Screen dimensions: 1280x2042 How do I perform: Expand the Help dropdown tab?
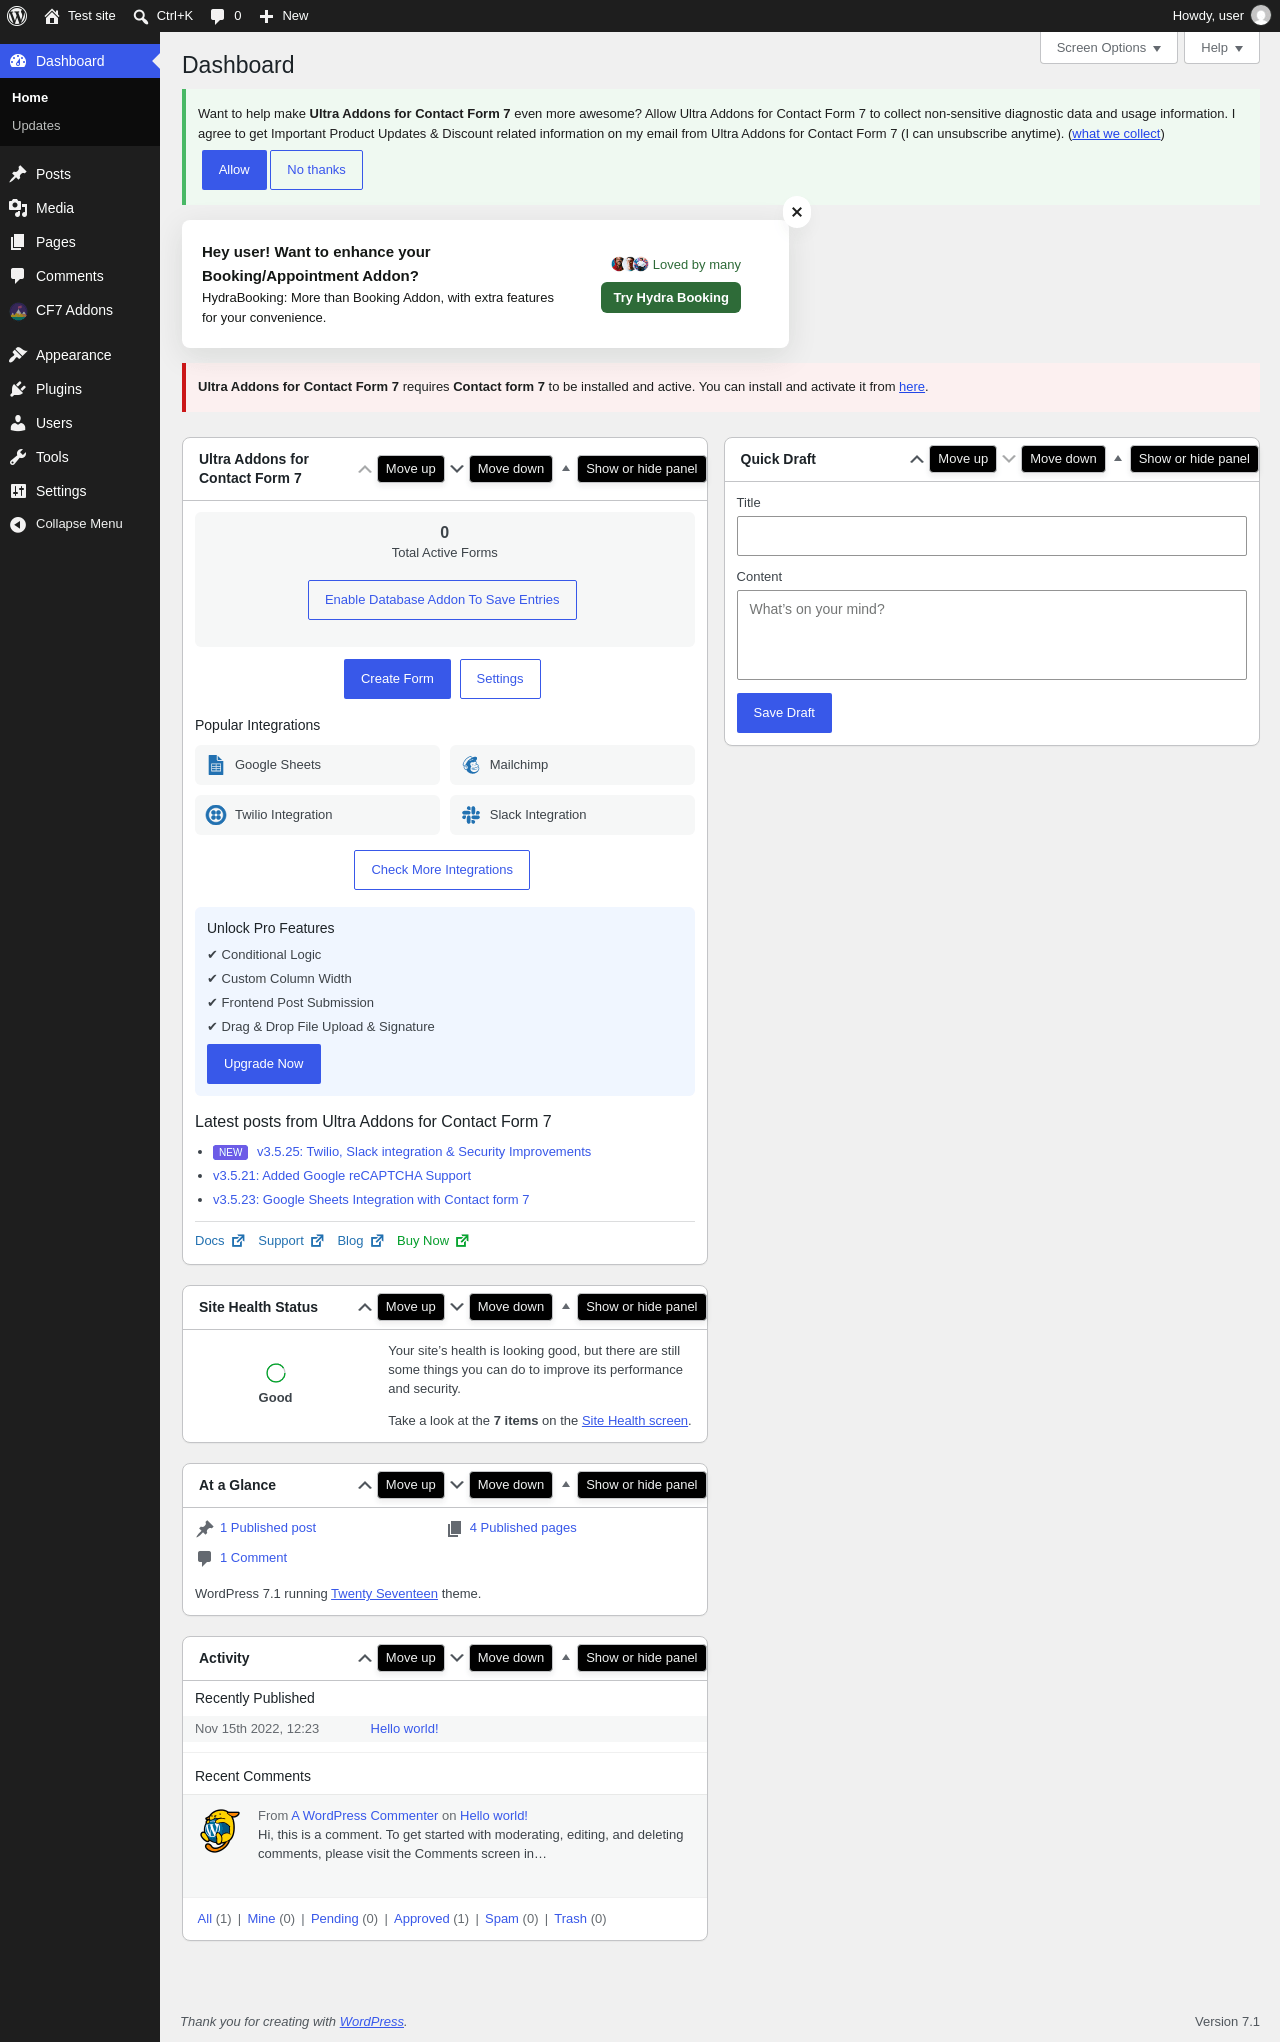[x=1222, y=48]
